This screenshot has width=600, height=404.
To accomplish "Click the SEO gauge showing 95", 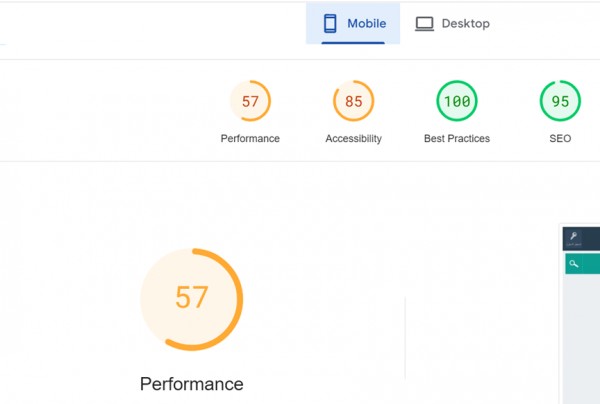I will pos(560,101).
